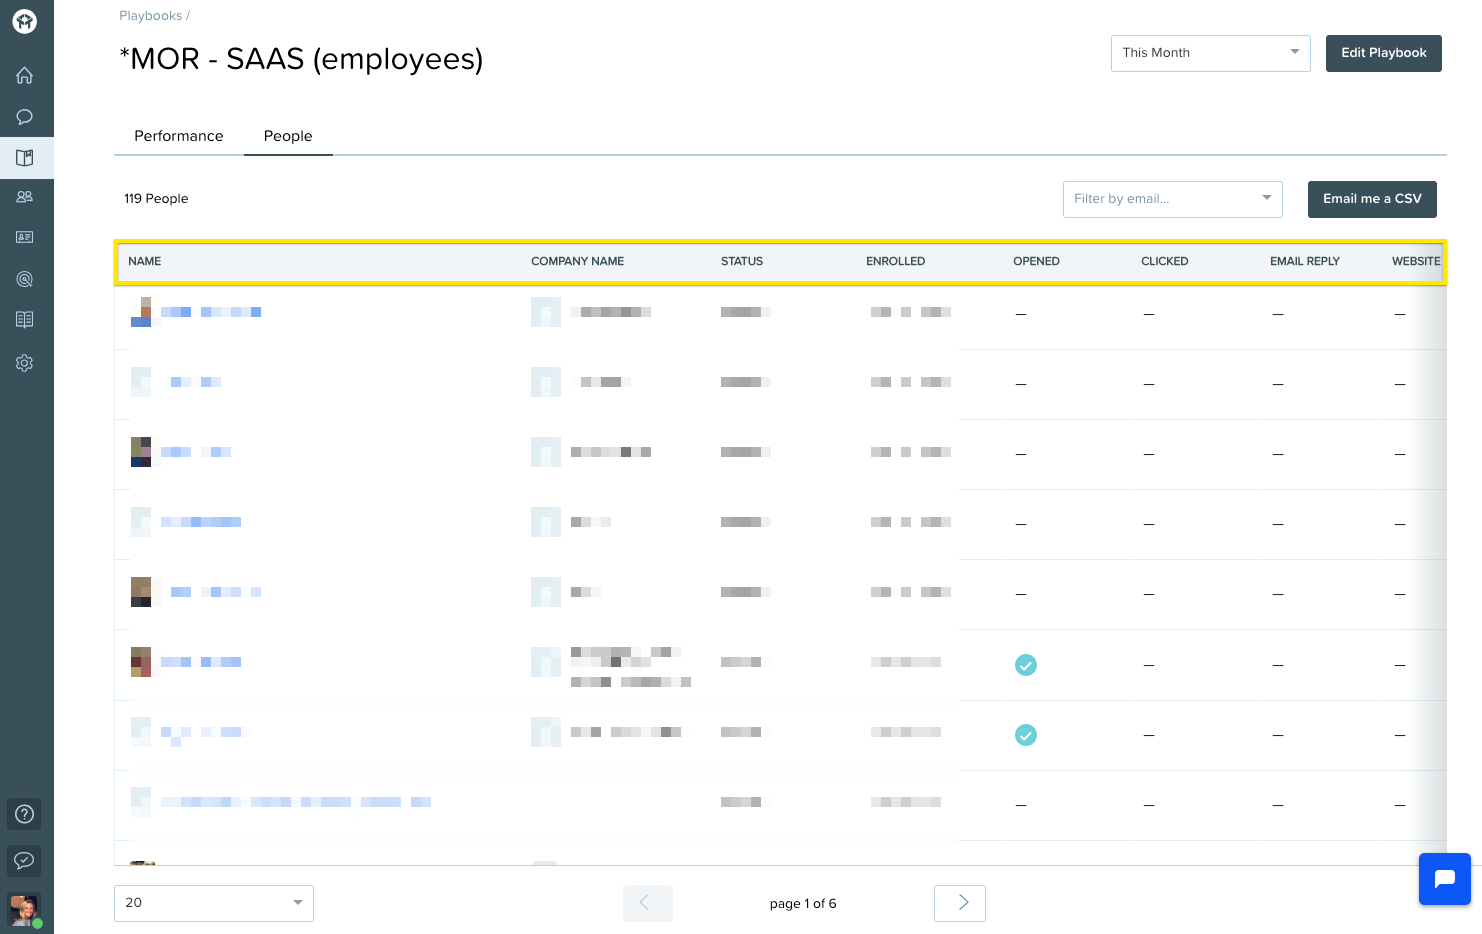The image size is (1482, 934).
Task: Go to next page arrow
Action: point(960,903)
